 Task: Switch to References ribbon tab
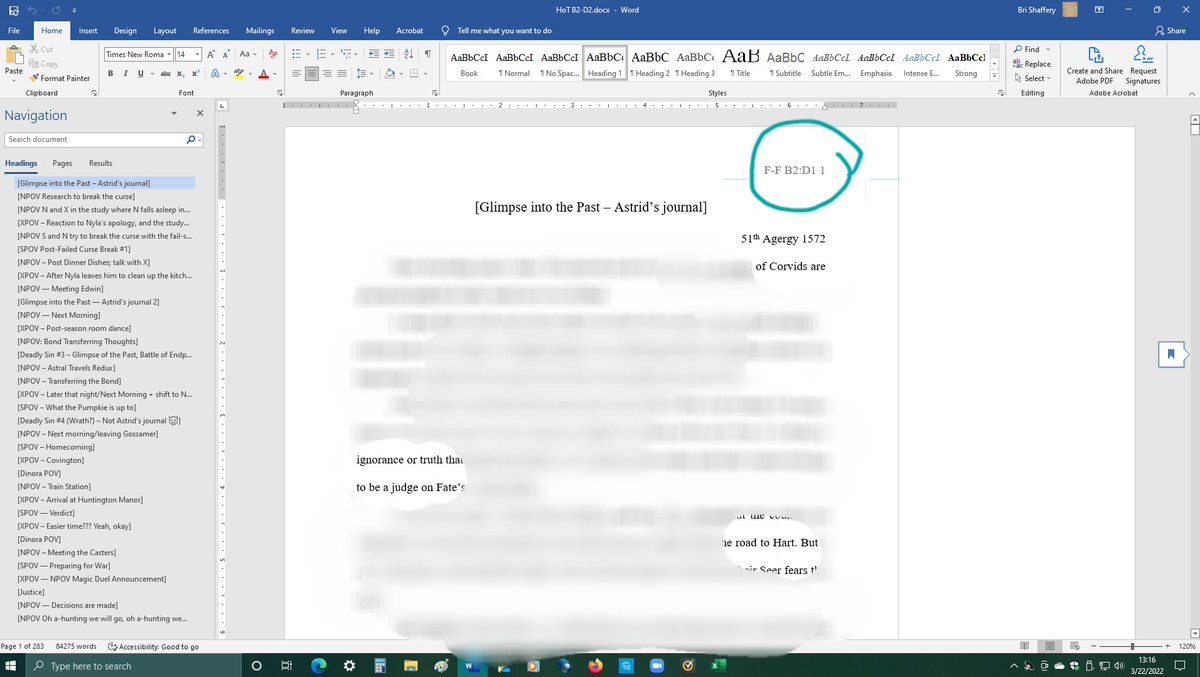pos(211,31)
